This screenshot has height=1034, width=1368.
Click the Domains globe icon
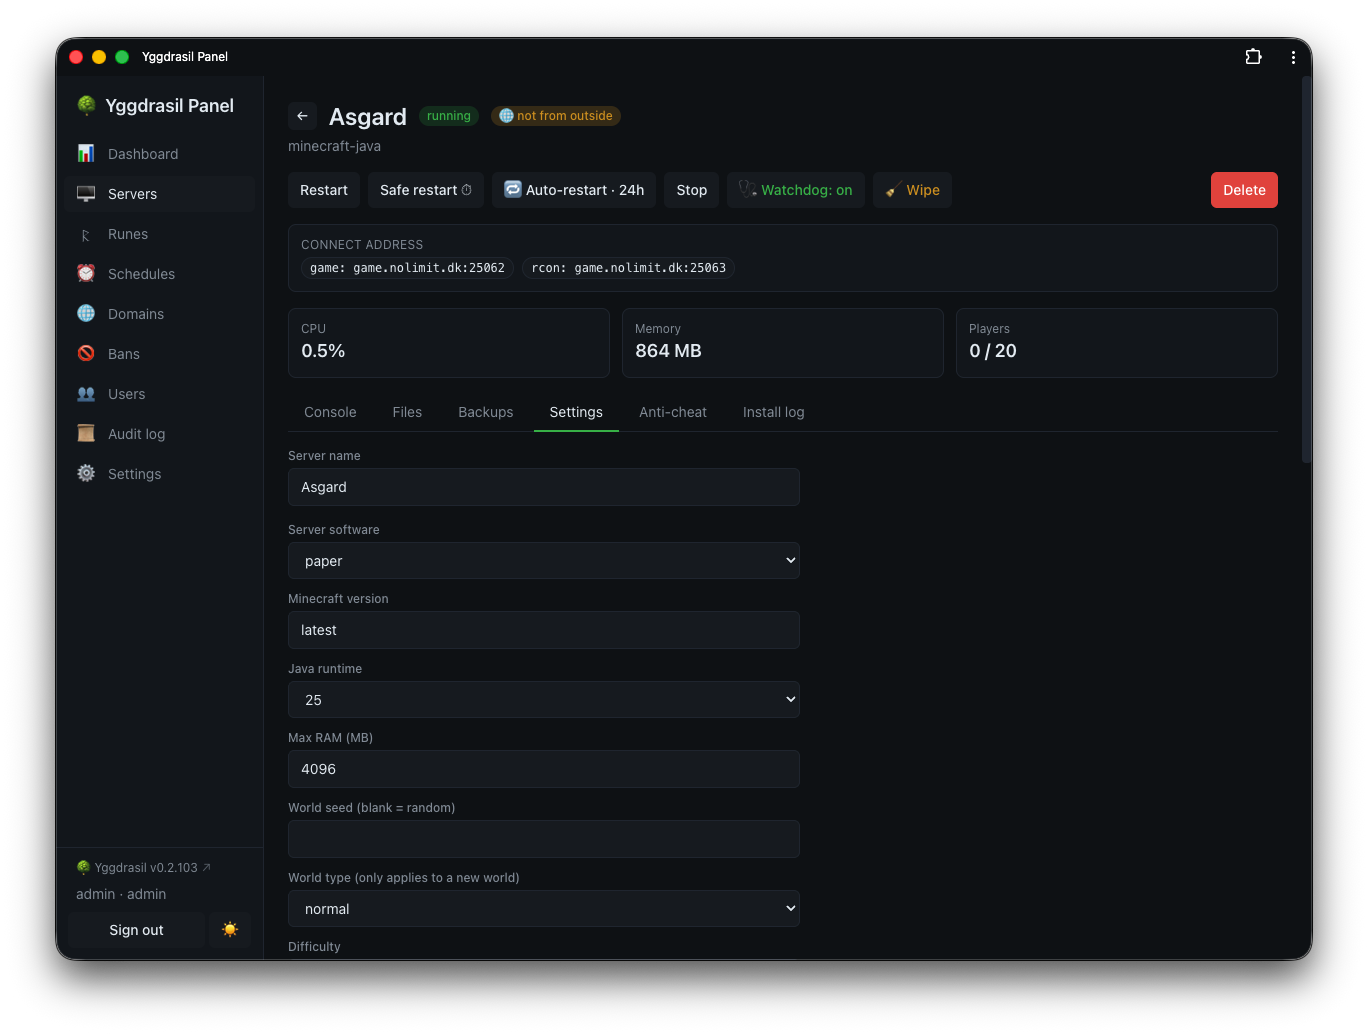86,313
